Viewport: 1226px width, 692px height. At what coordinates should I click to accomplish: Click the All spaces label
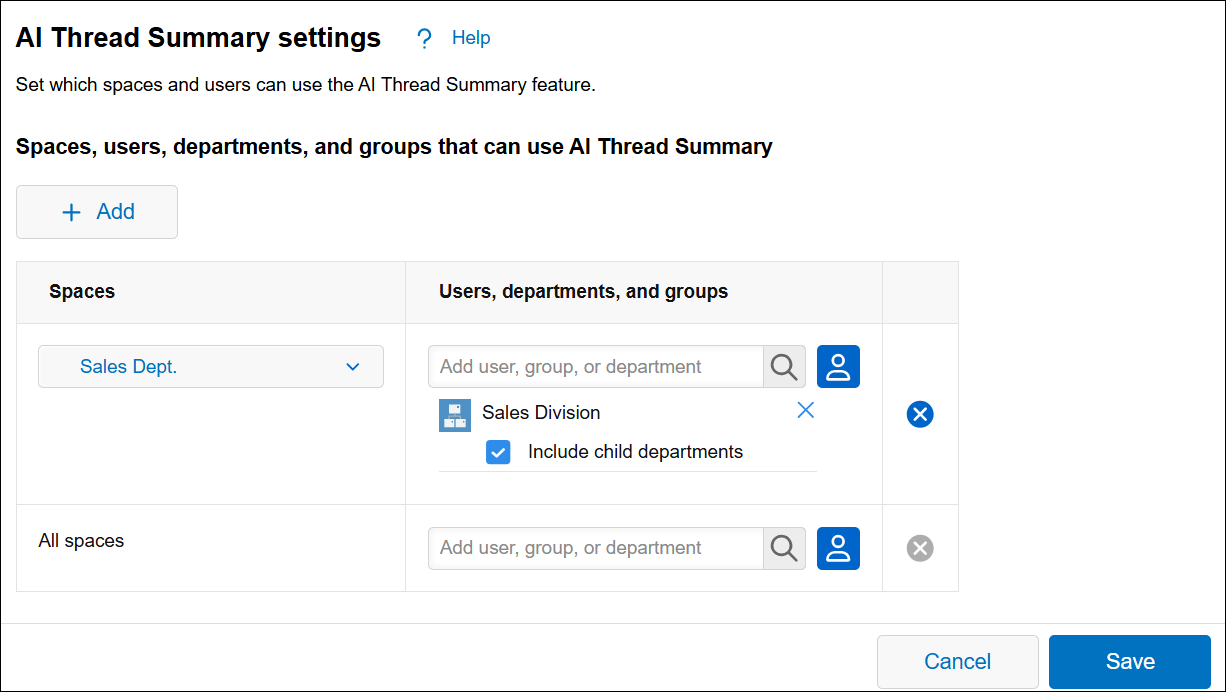[80, 540]
